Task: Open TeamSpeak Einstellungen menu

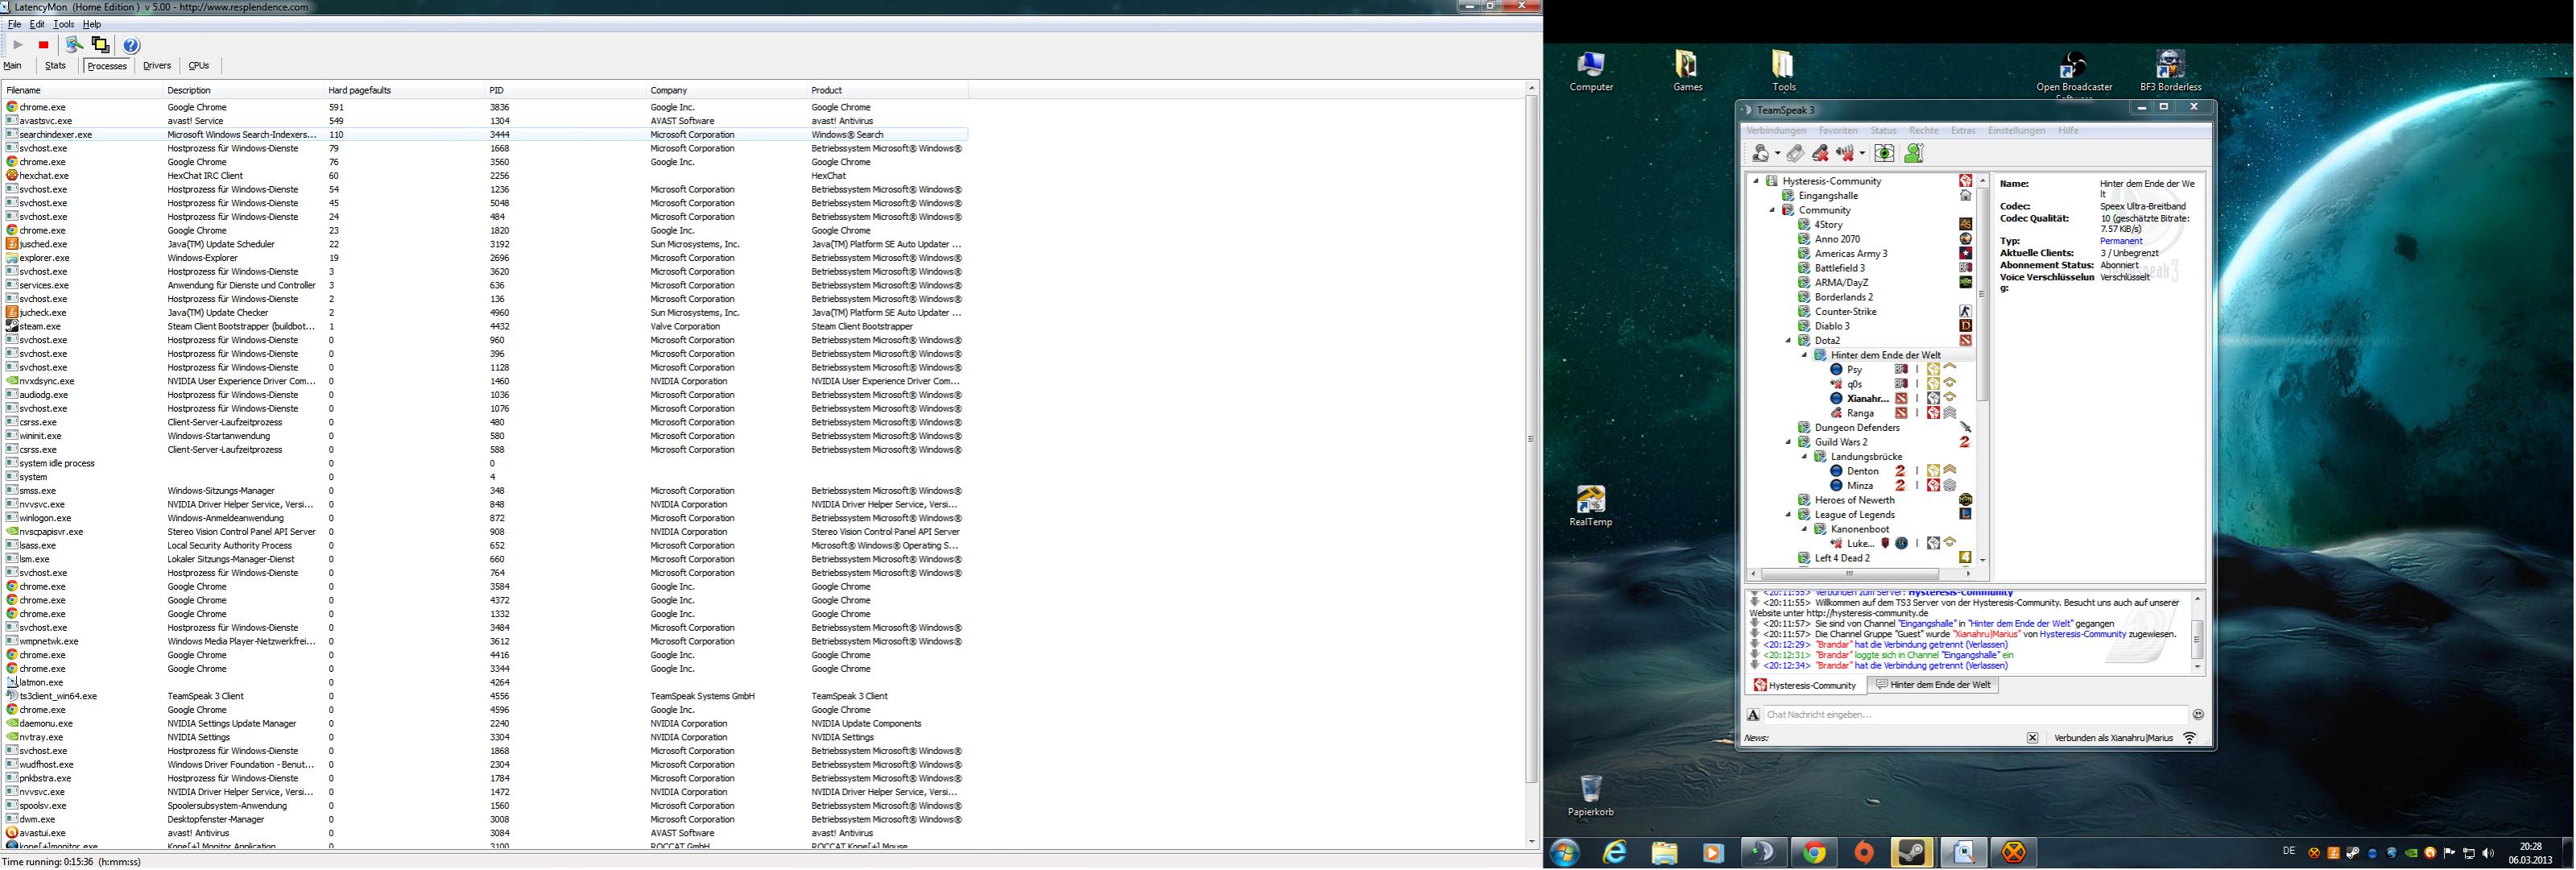Action: 2016,131
